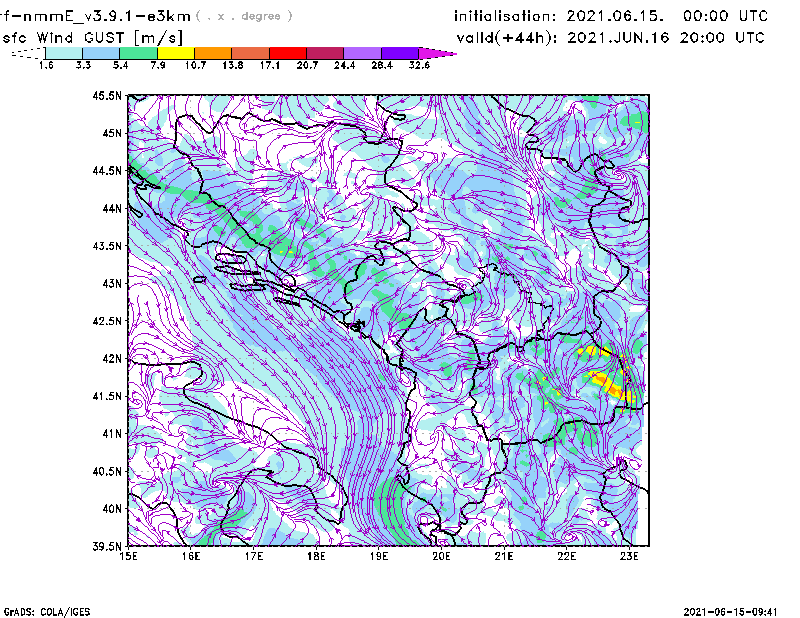Click the light blue 3.3–5.4 legend swatch
Image resolution: width=800 pixels, height=618 pixels.
coord(101,53)
